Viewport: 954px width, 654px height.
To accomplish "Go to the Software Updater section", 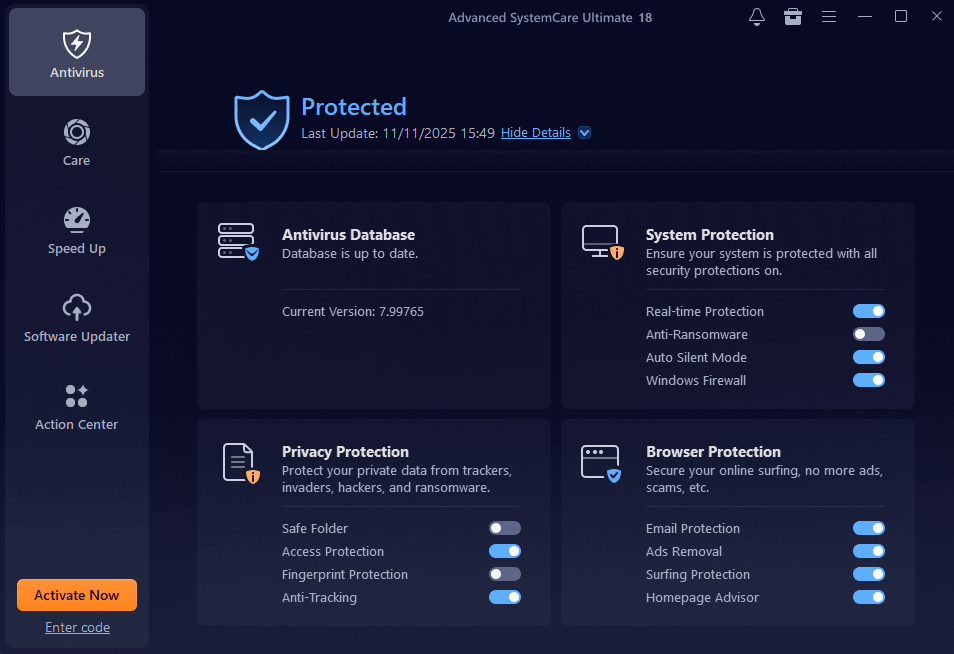I will [77, 319].
